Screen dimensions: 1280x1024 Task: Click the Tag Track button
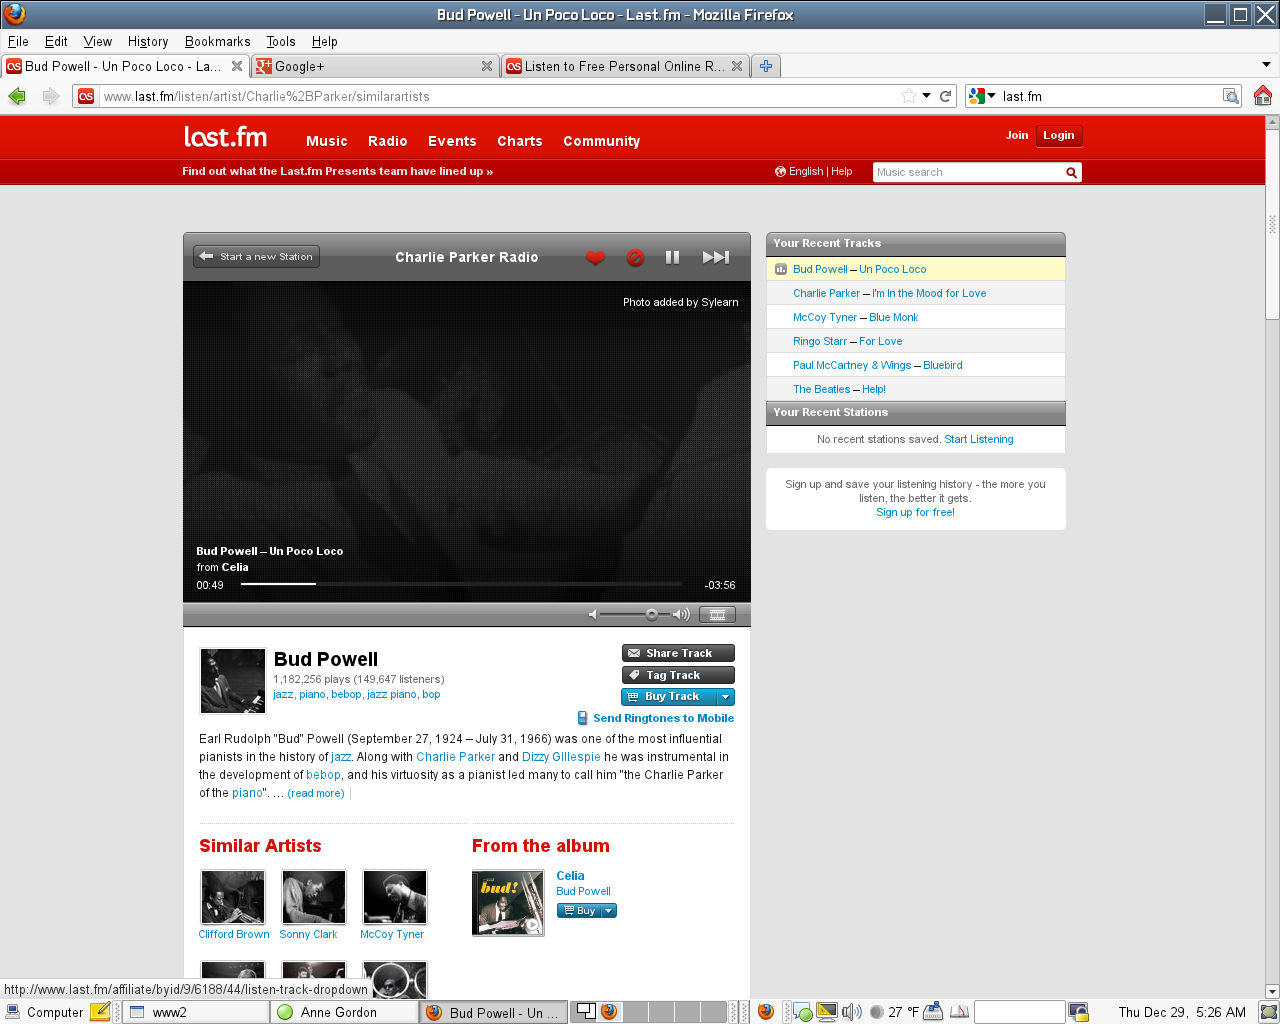click(678, 675)
